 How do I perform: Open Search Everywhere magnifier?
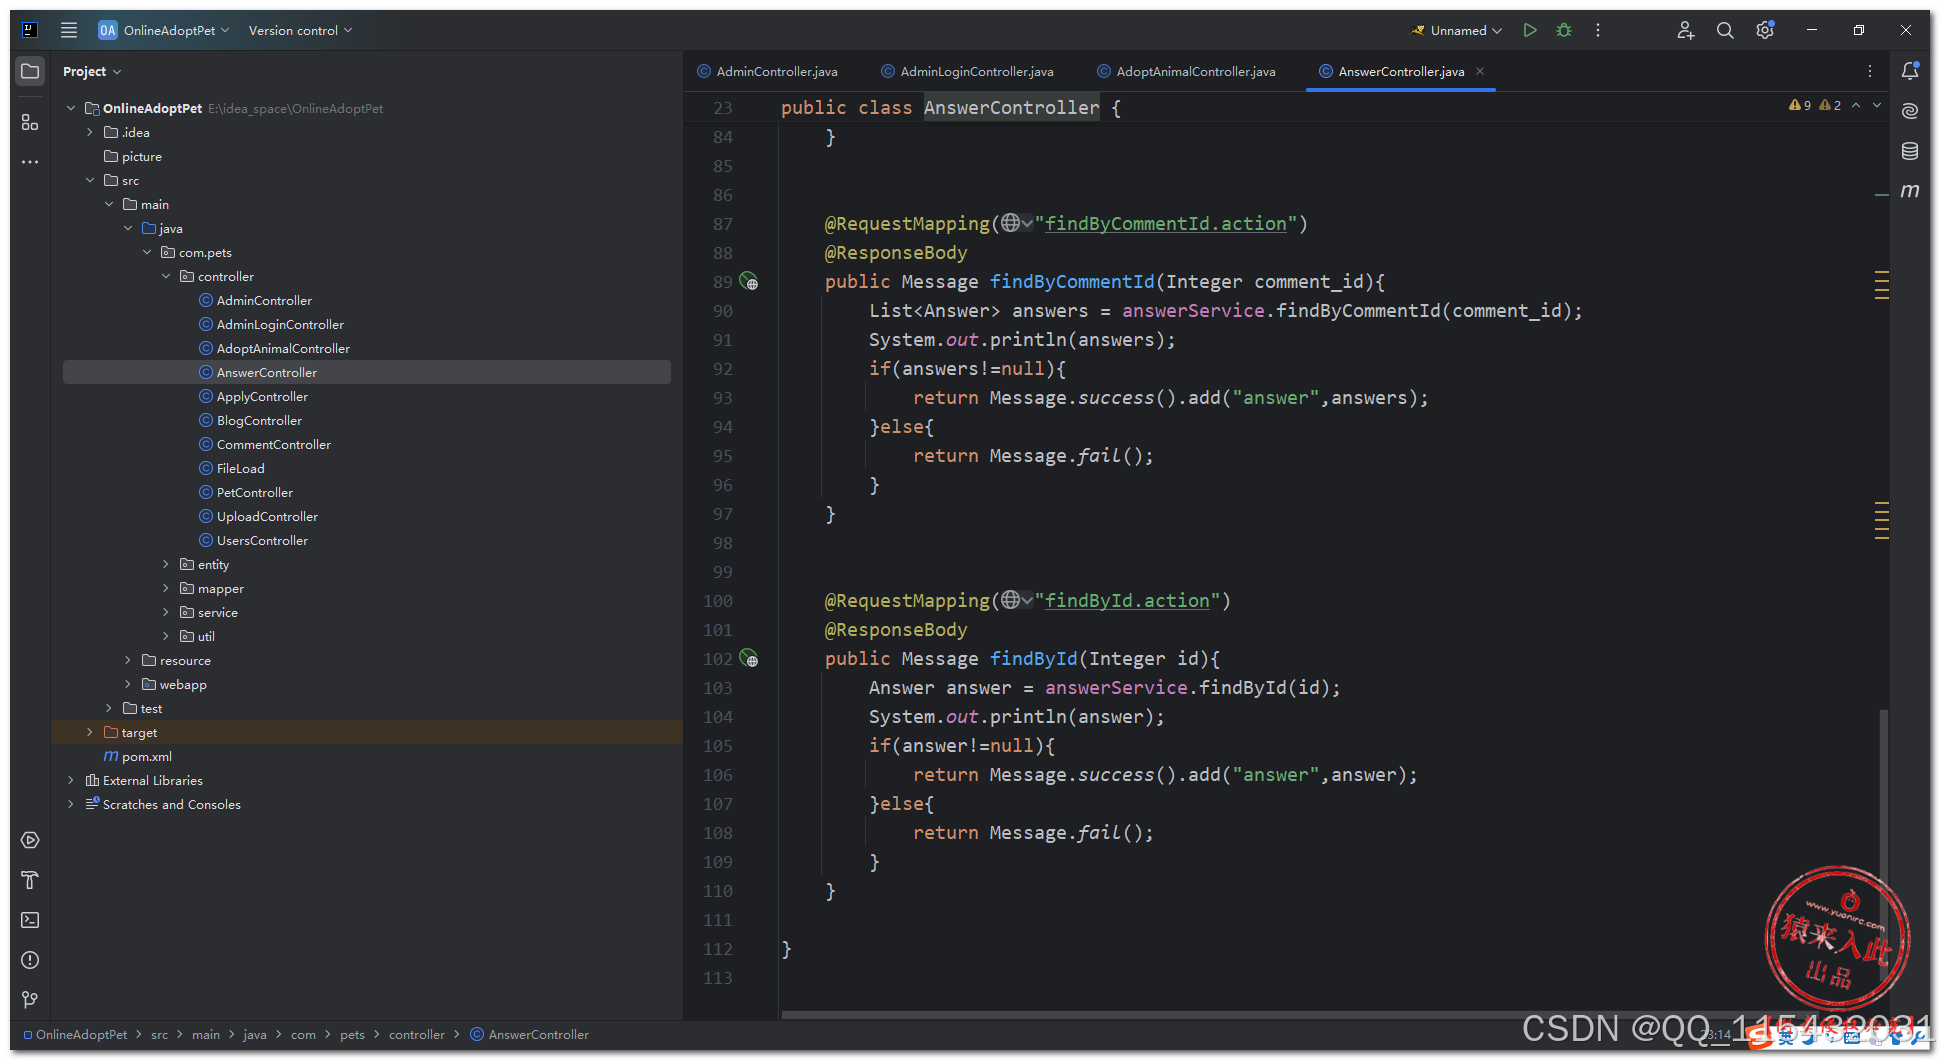[1725, 30]
